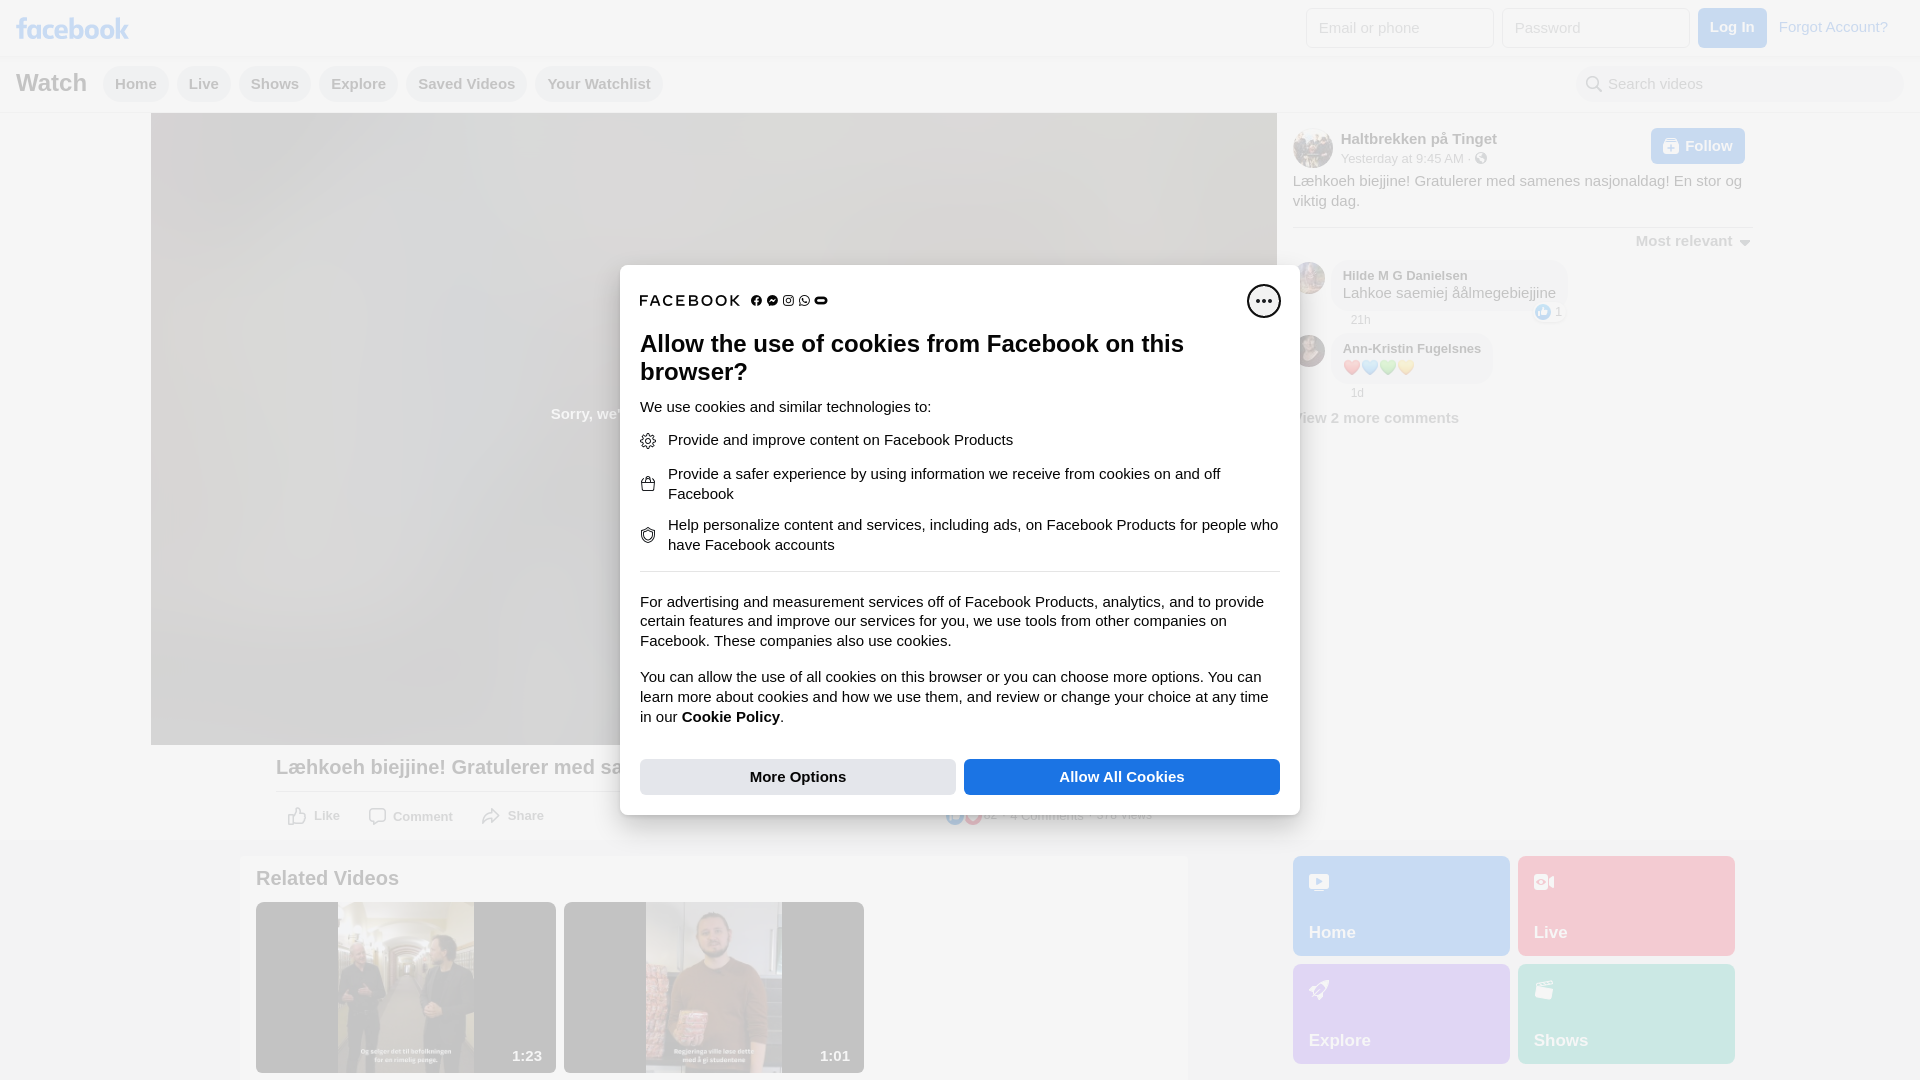Screen dimensions: 1920x1080
Task: Click the Share arrow icon
Action: (490, 817)
